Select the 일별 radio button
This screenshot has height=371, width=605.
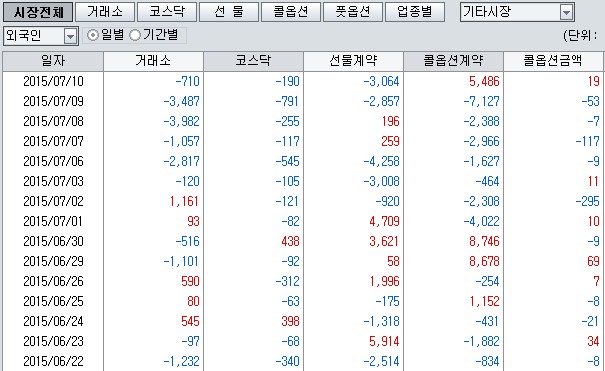pos(93,35)
